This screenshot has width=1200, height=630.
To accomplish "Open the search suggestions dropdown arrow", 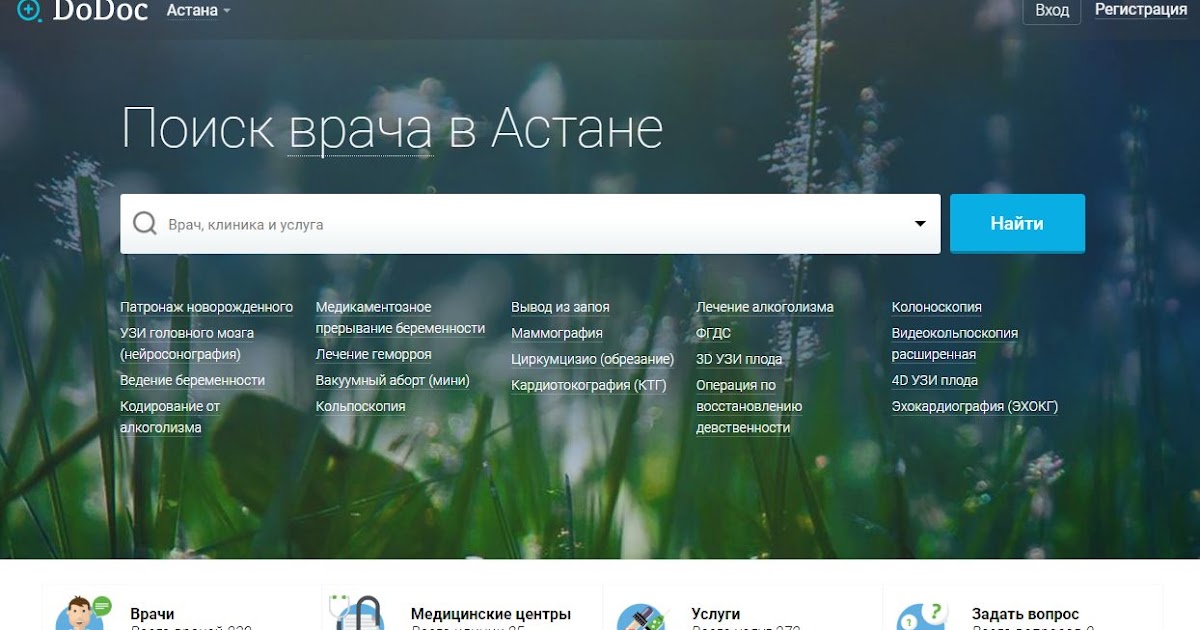I will click(x=919, y=223).
